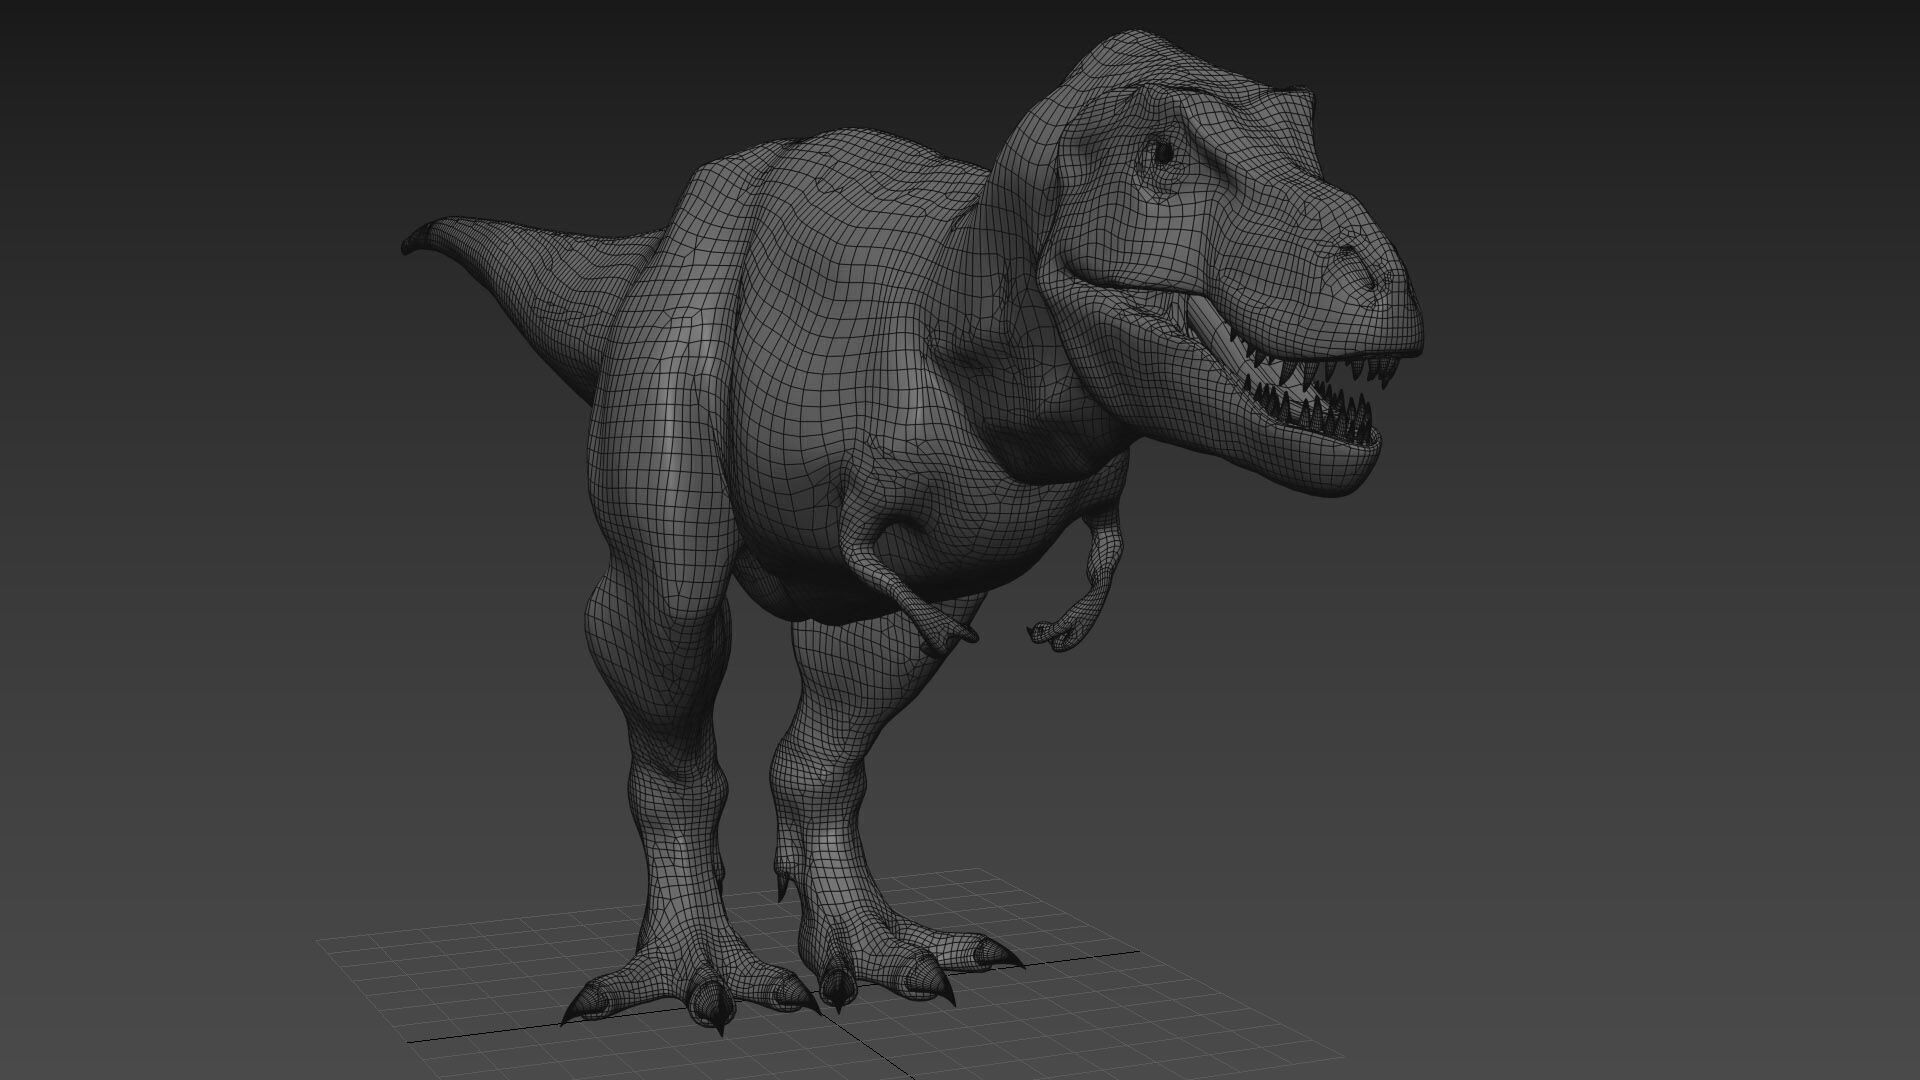The height and width of the screenshot is (1080, 1920).
Task: Click the T-Rex's eye
Action: coord(1163,152)
